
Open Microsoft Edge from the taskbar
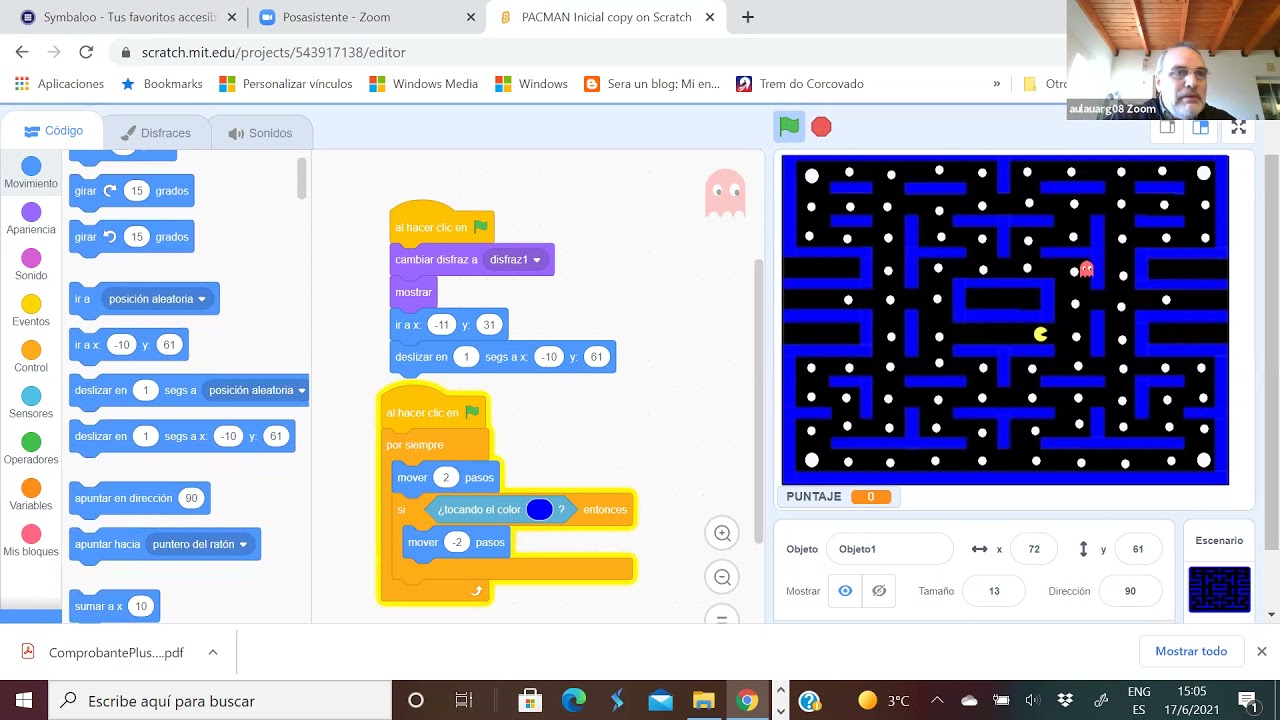(574, 700)
